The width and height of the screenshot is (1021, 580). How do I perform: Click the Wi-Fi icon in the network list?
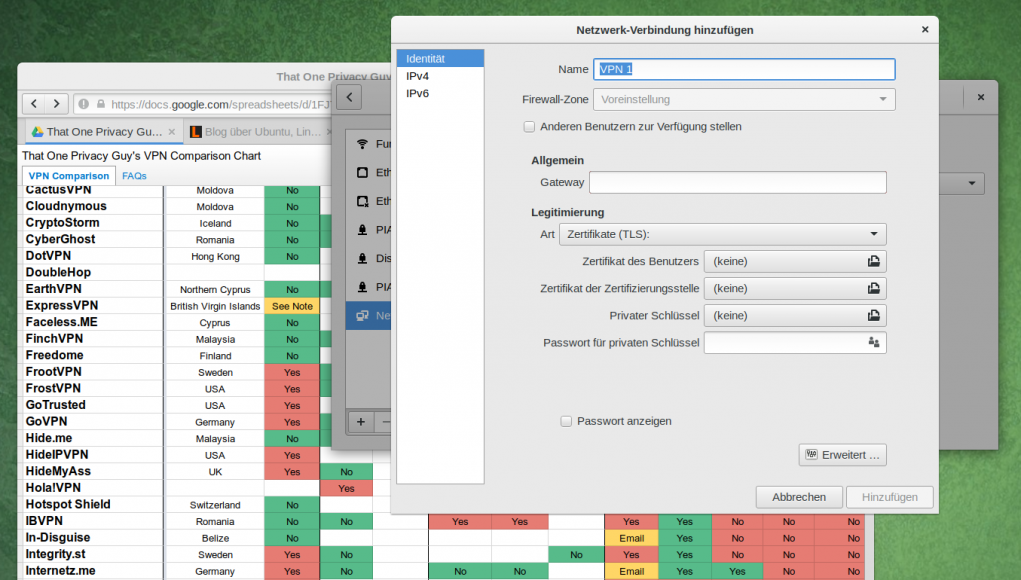click(362, 144)
